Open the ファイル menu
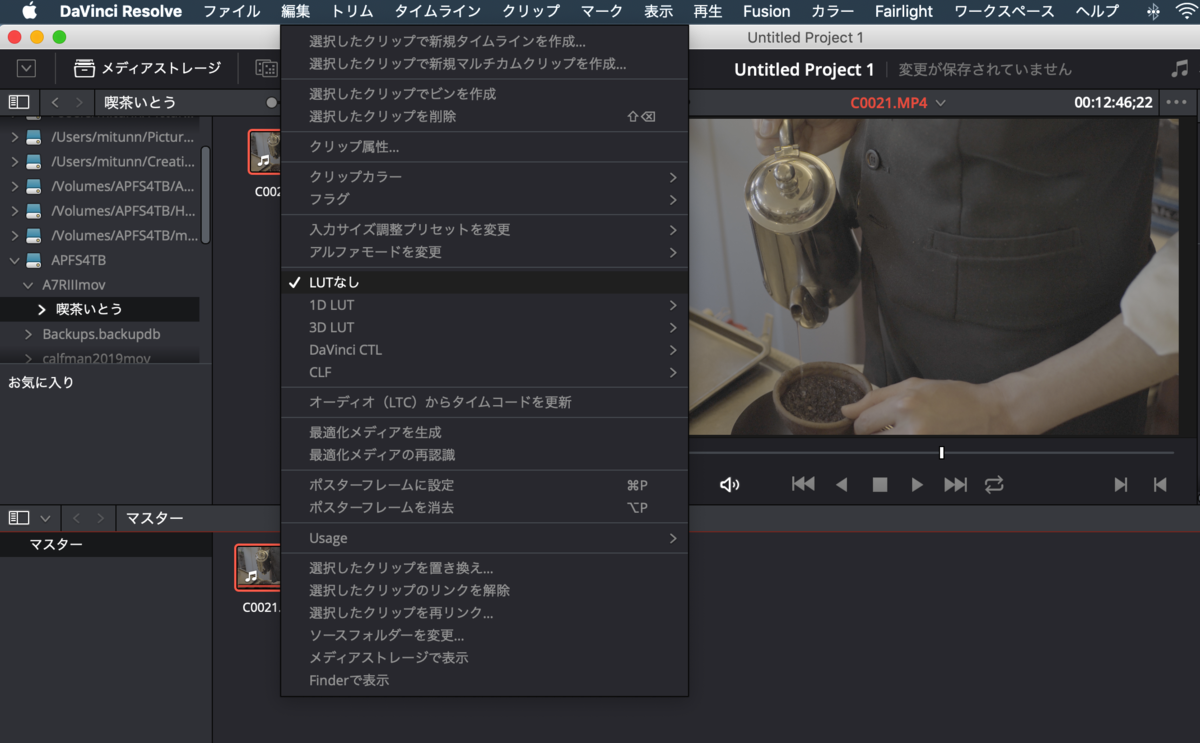 pos(231,12)
